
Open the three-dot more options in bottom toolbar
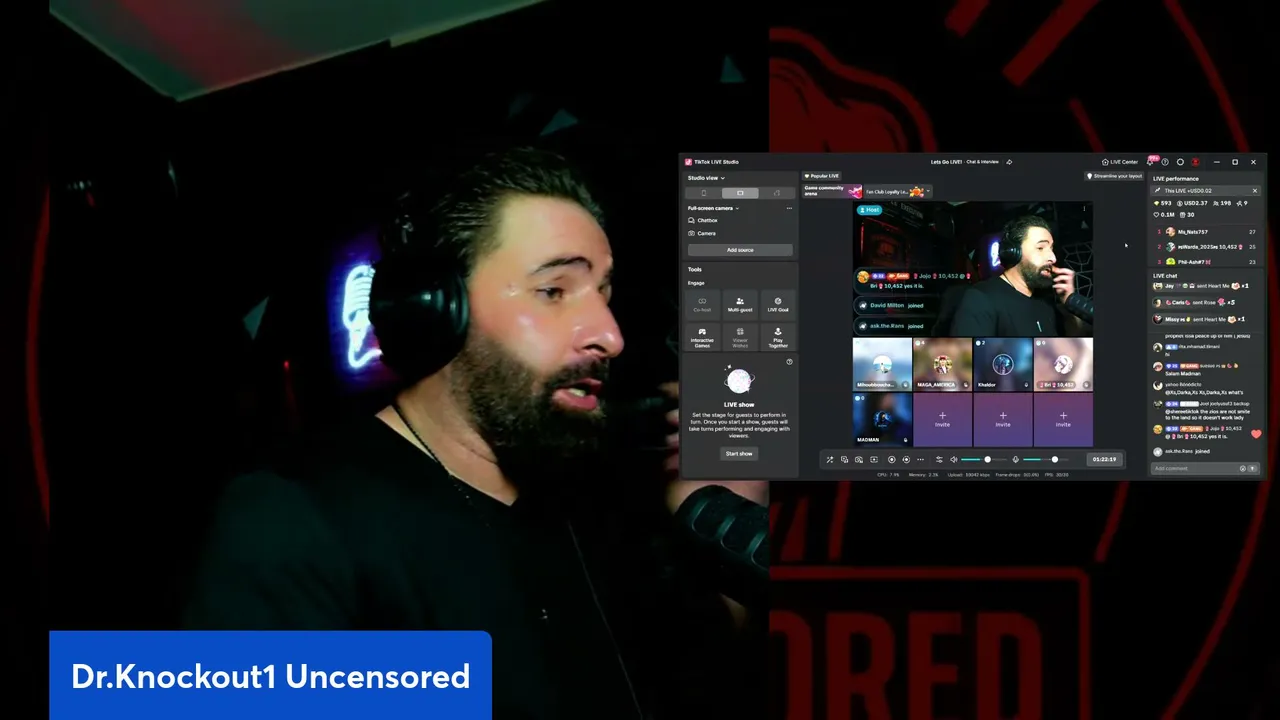[920, 459]
